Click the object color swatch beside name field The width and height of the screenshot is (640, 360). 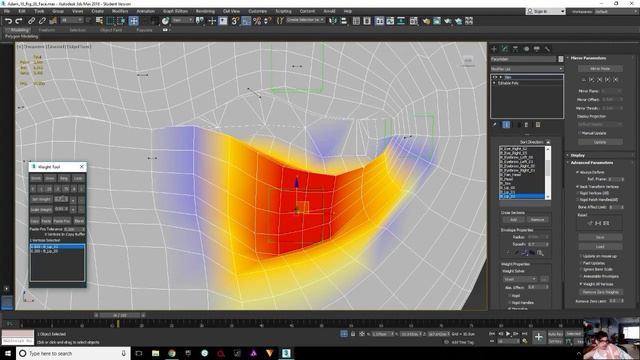[561, 59]
